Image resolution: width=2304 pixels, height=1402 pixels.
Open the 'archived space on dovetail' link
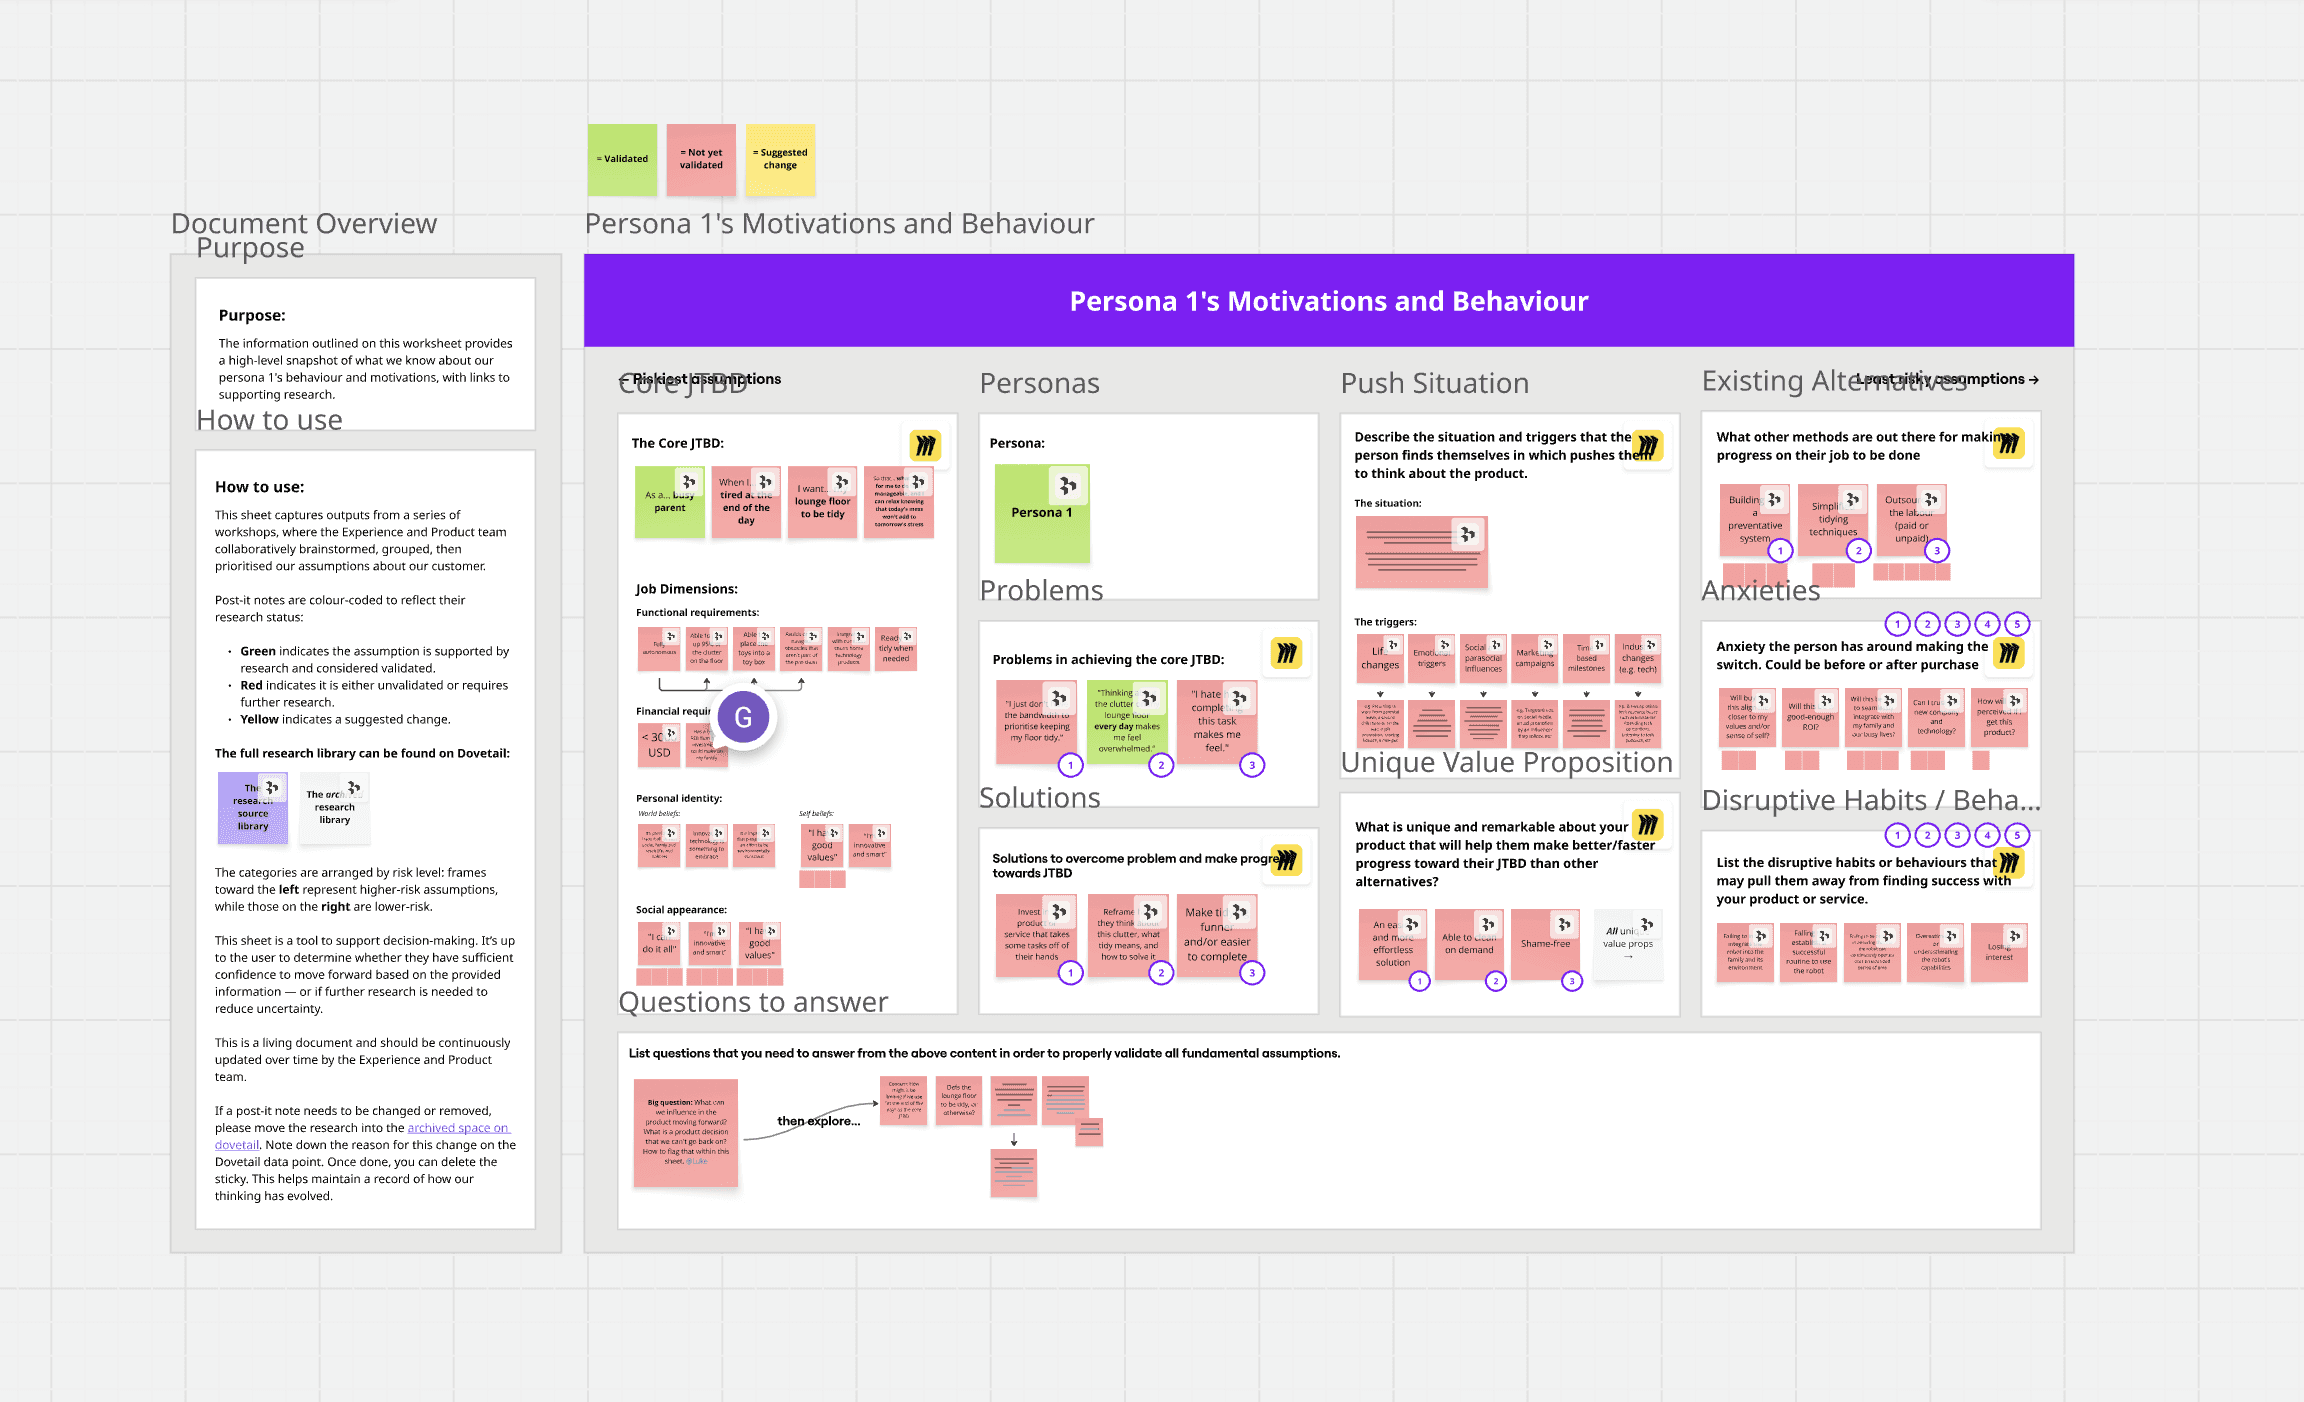457,1128
